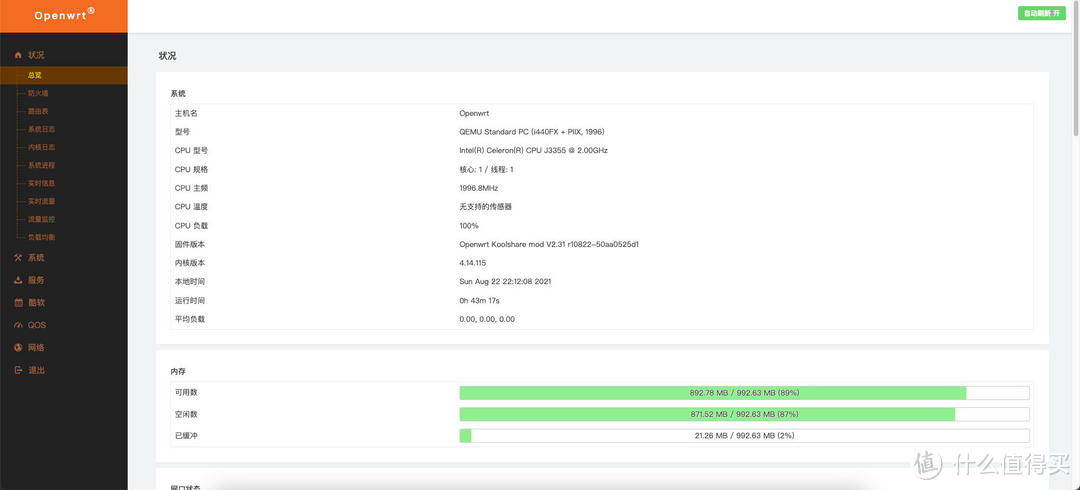Click the download icon beside 服务
Screen dimensions: 1080x490
[19, 280]
